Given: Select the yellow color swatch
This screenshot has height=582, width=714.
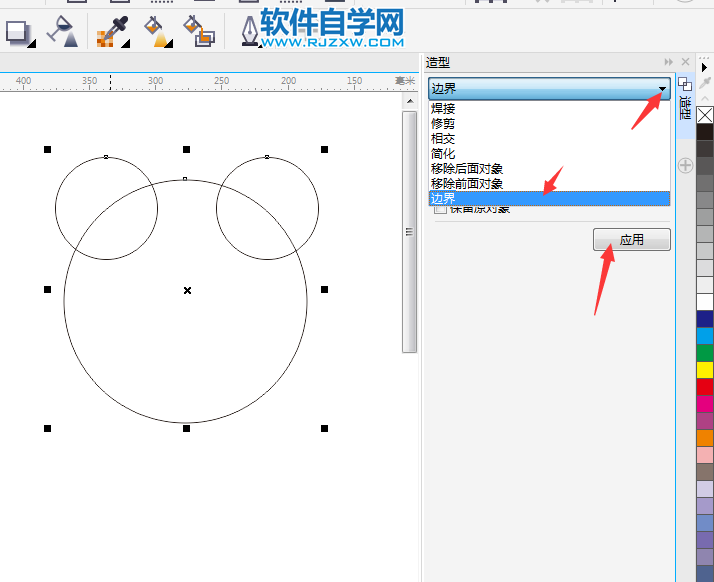Looking at the screenshot, I should click(705, 370).
